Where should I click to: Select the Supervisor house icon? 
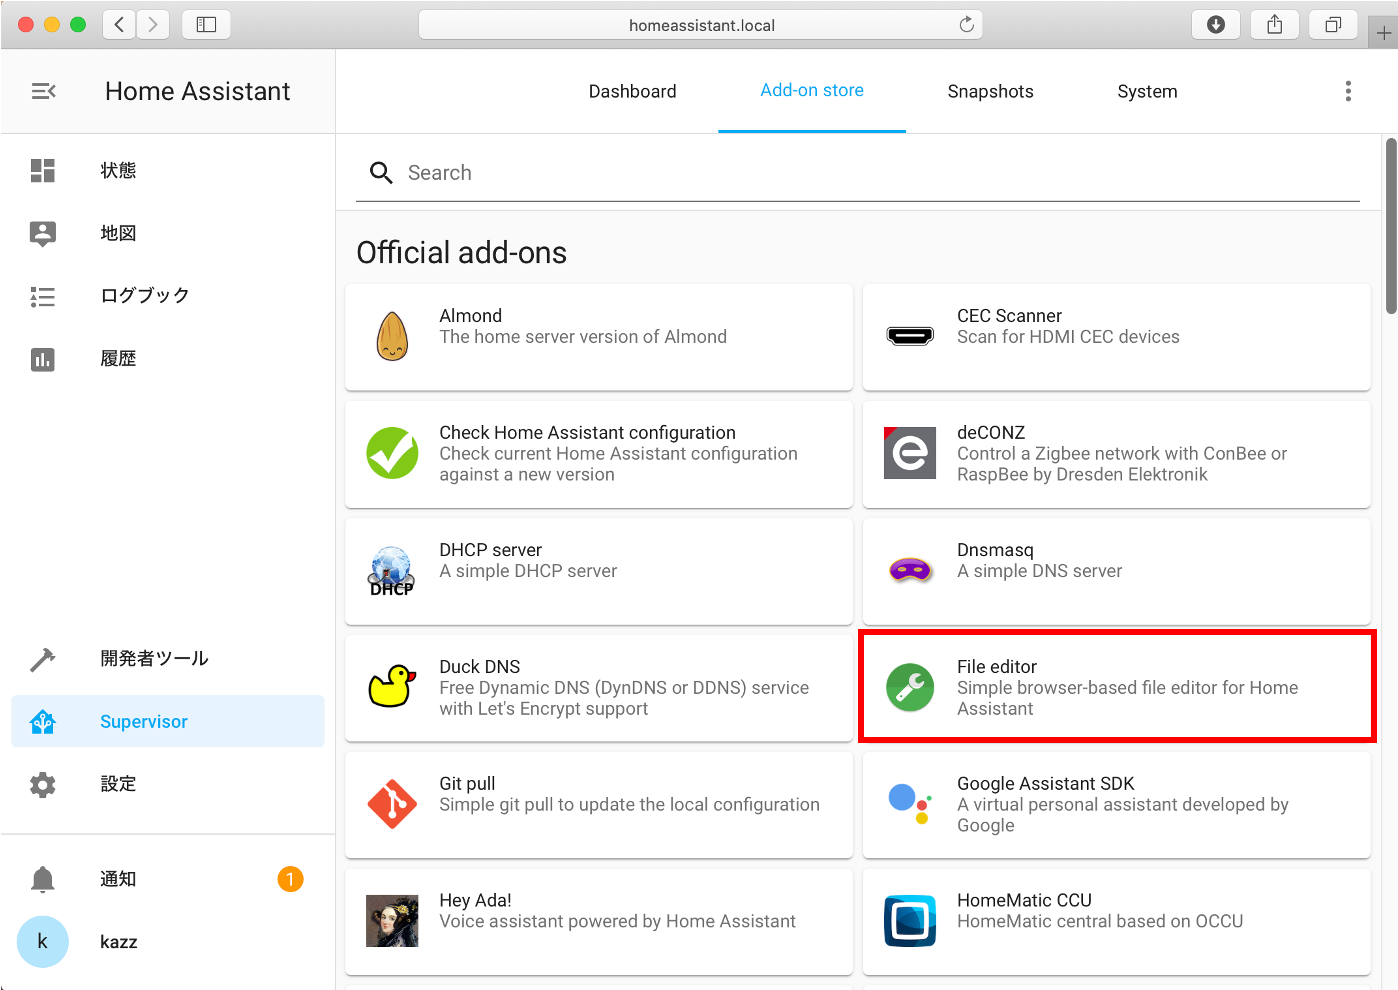(43, 721)
